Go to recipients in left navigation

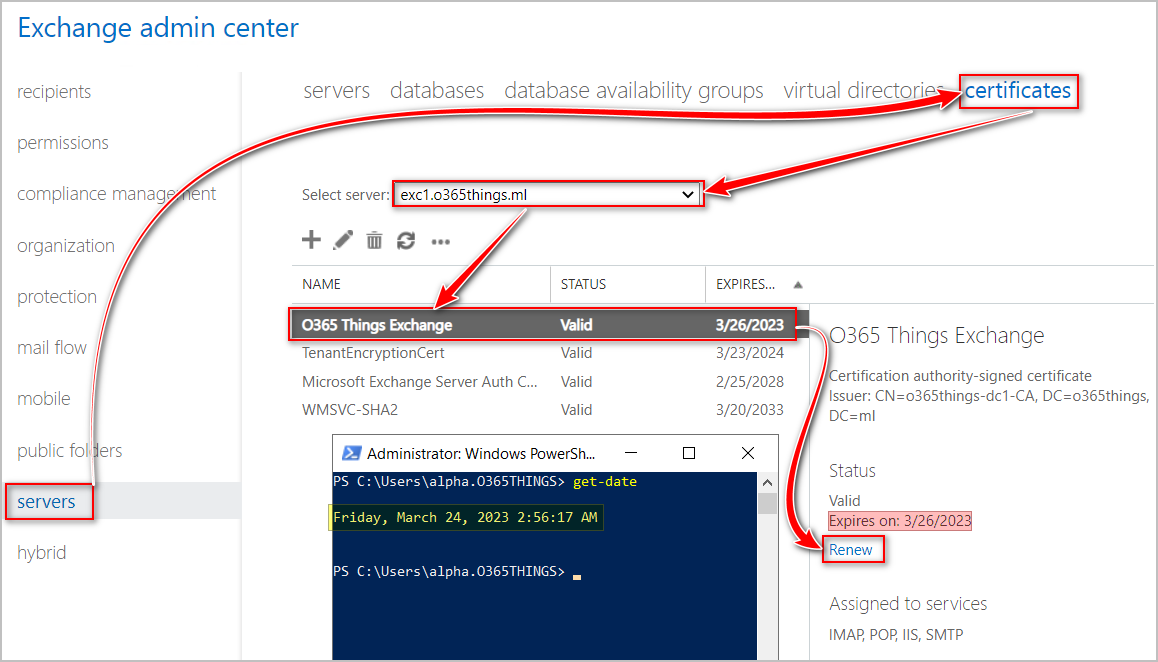point(54,92)
